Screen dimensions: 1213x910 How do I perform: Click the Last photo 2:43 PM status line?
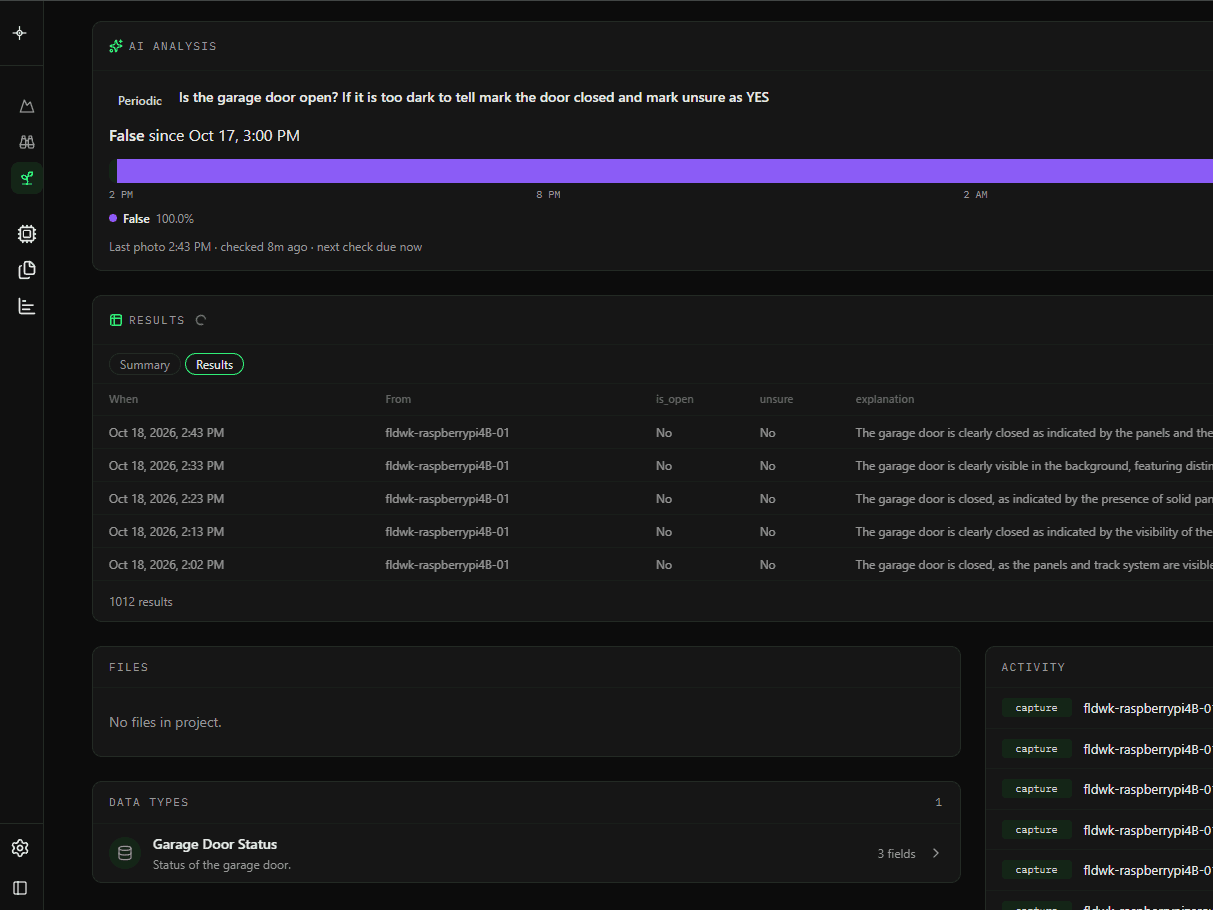(x=265, y=247)
